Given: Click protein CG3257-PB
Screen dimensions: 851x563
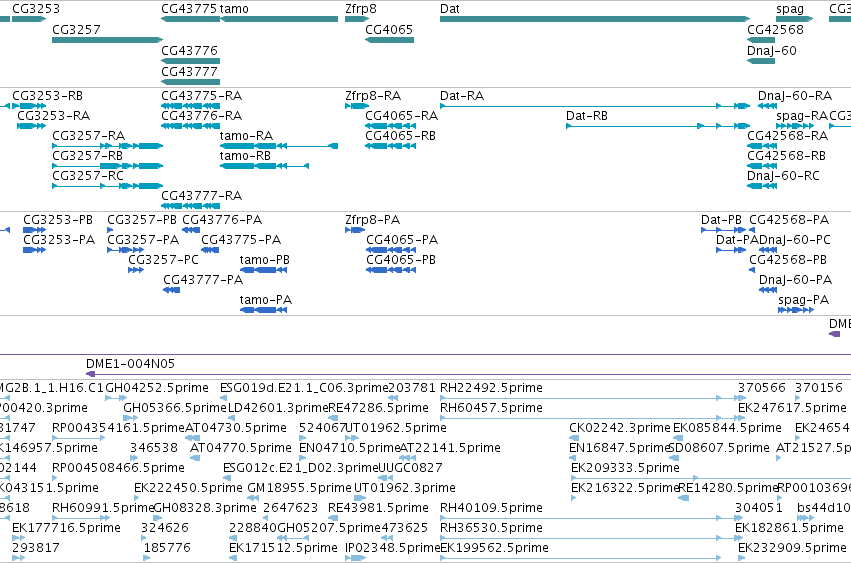Looking at the screenshot, I should [142, 220].
